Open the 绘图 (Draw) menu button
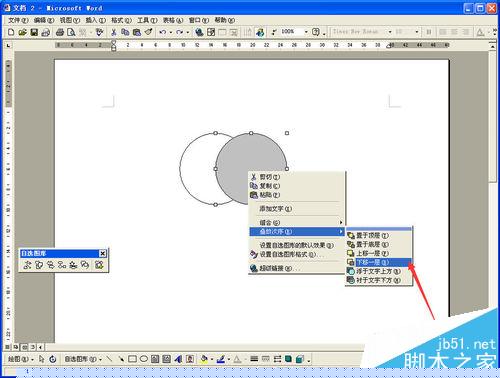Image resolution: width=500 pixels, height=378 pixels. click(21, 359)
